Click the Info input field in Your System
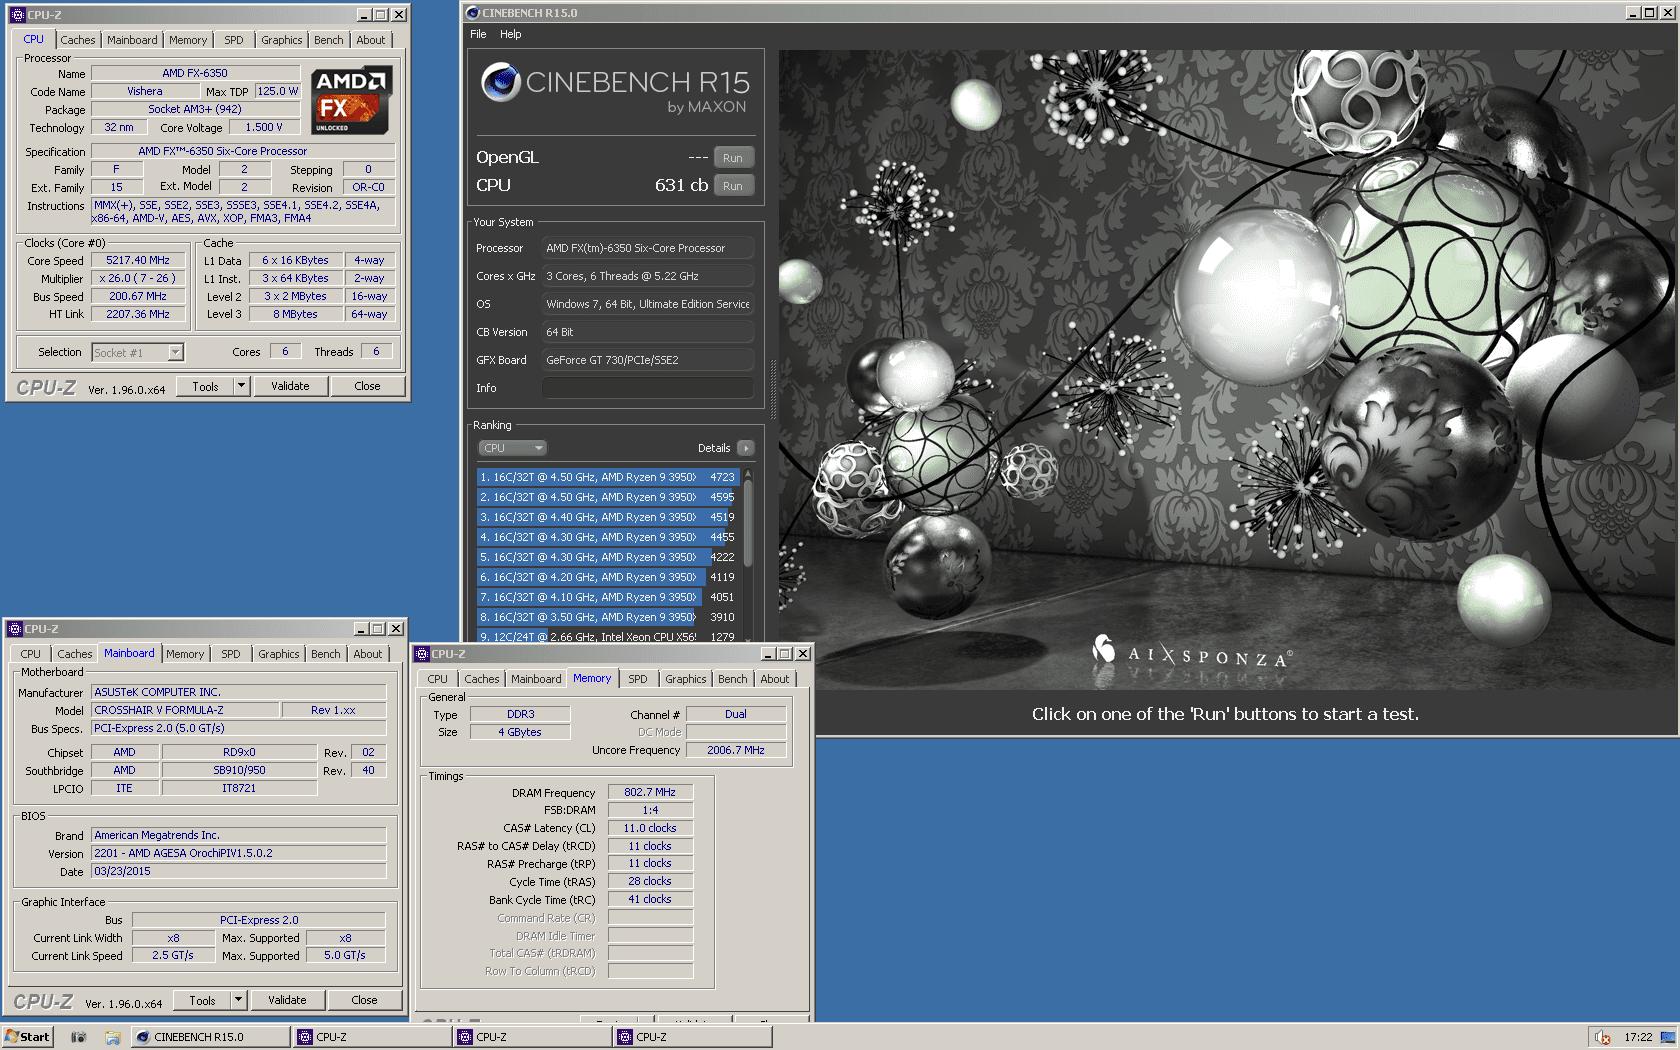This screenshot has height=1050, width=1680. point(648,388)
